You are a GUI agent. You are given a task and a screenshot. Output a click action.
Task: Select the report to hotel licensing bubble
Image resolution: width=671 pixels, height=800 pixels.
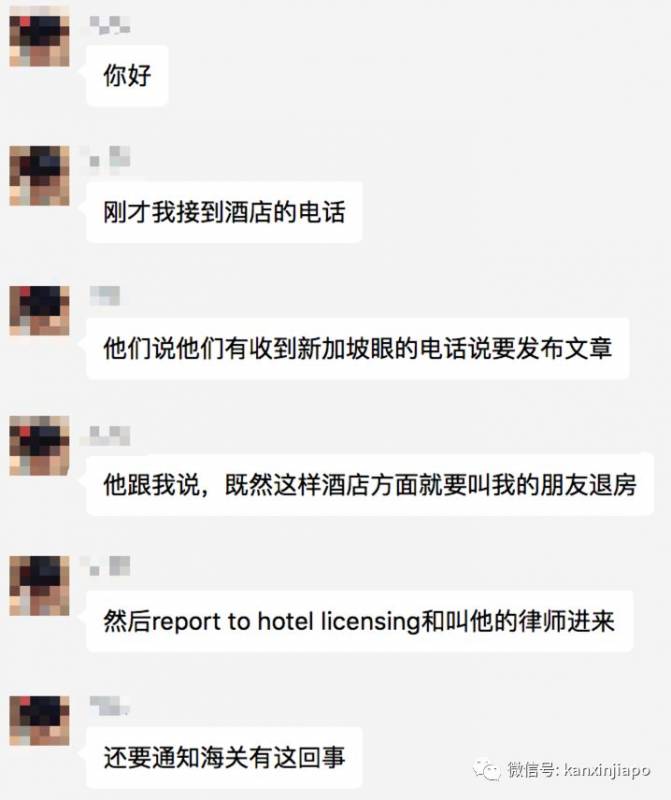click(x=360, y=621)
